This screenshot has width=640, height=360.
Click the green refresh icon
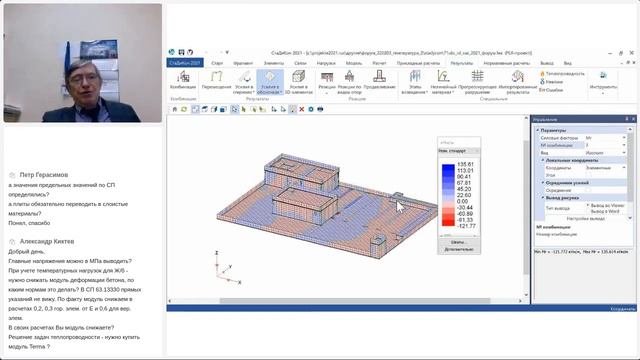[x=184, y=109]
